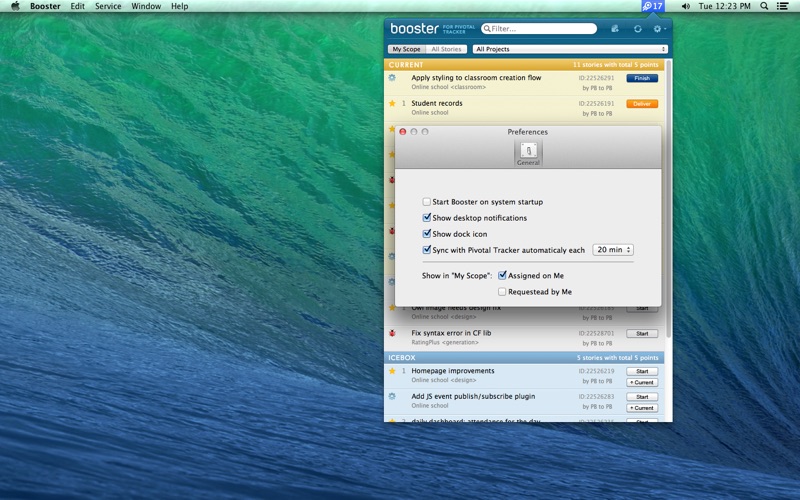Viewport: 800px width, 500px height.
Task: Check Requestead by Me option
Action: click(502, 292)
